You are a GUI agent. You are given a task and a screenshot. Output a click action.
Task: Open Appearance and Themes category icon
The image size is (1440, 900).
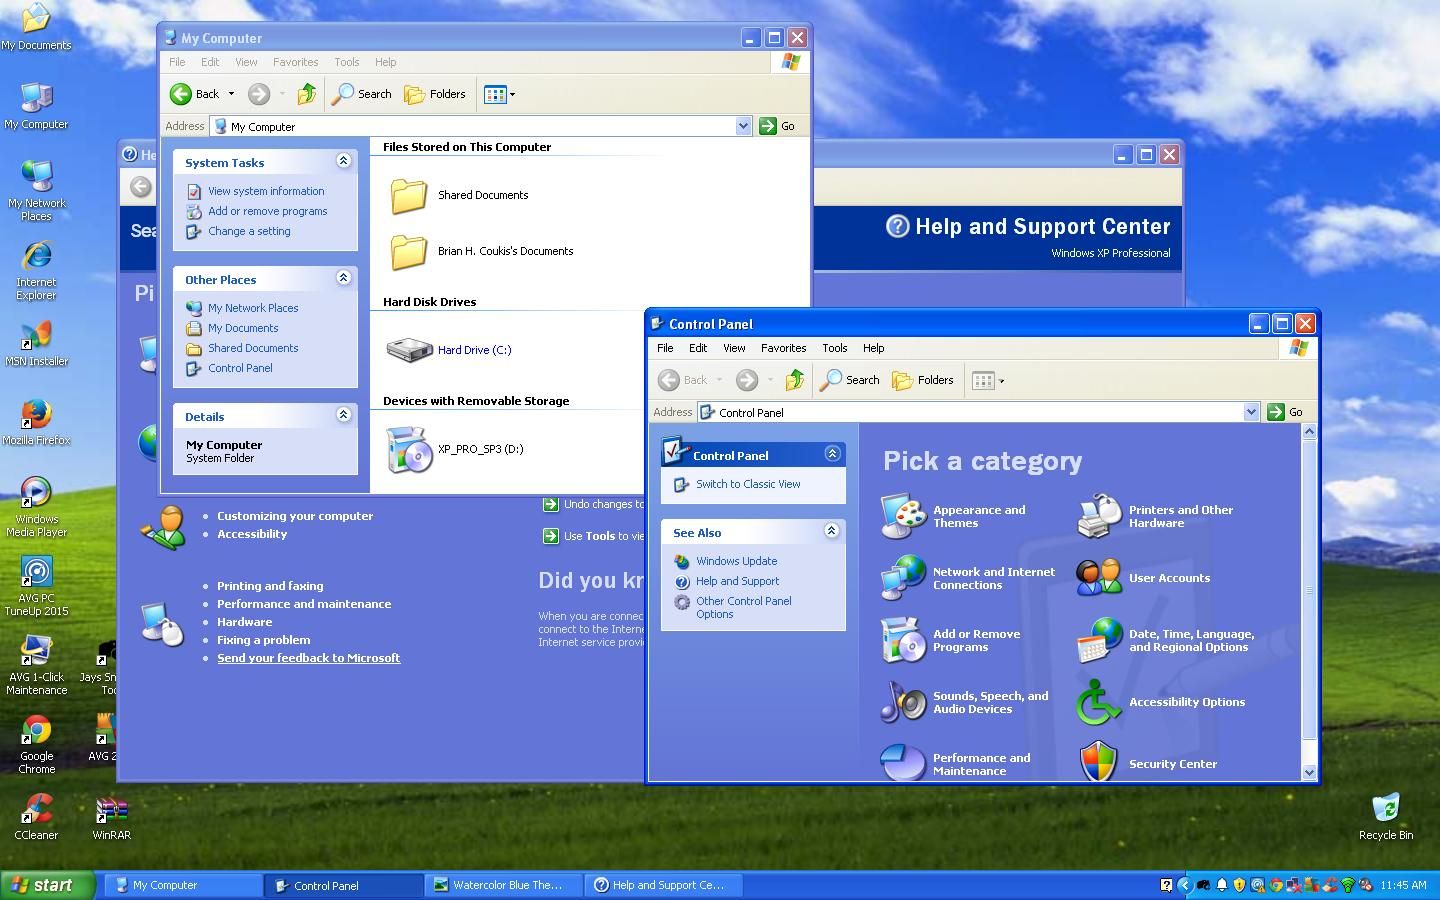[903, 516]
